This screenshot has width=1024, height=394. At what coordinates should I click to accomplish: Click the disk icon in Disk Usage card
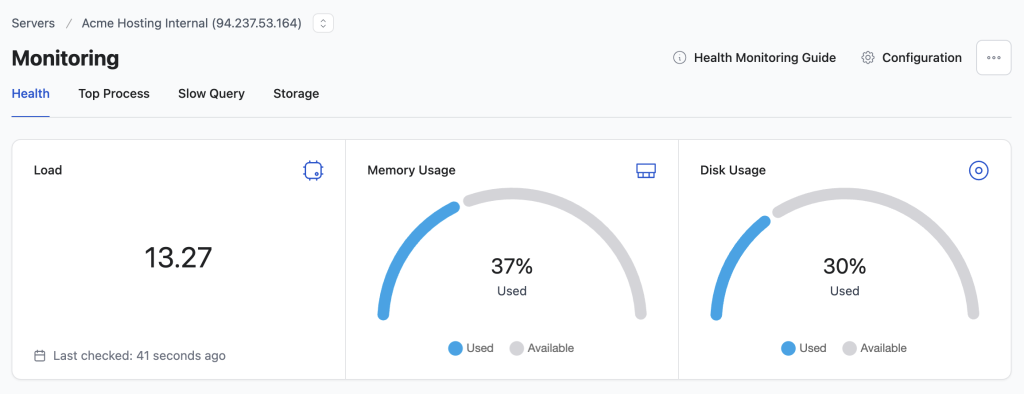(x=978, y=171)
